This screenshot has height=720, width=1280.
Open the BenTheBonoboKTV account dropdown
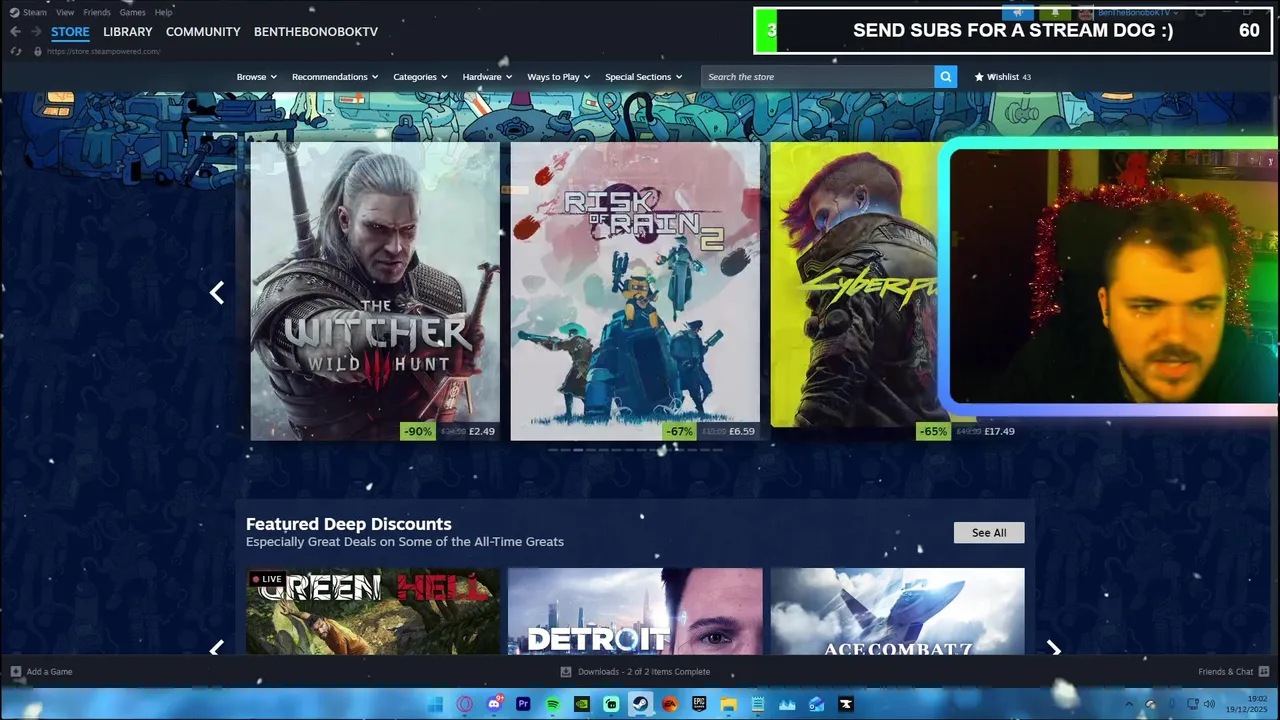point(1138,12)
